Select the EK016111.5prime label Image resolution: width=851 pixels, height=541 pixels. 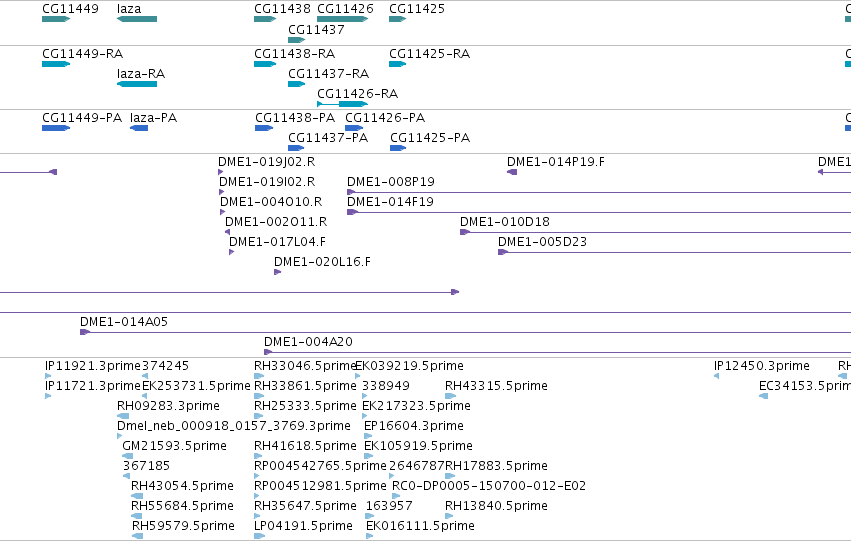[x=420, y=526]
